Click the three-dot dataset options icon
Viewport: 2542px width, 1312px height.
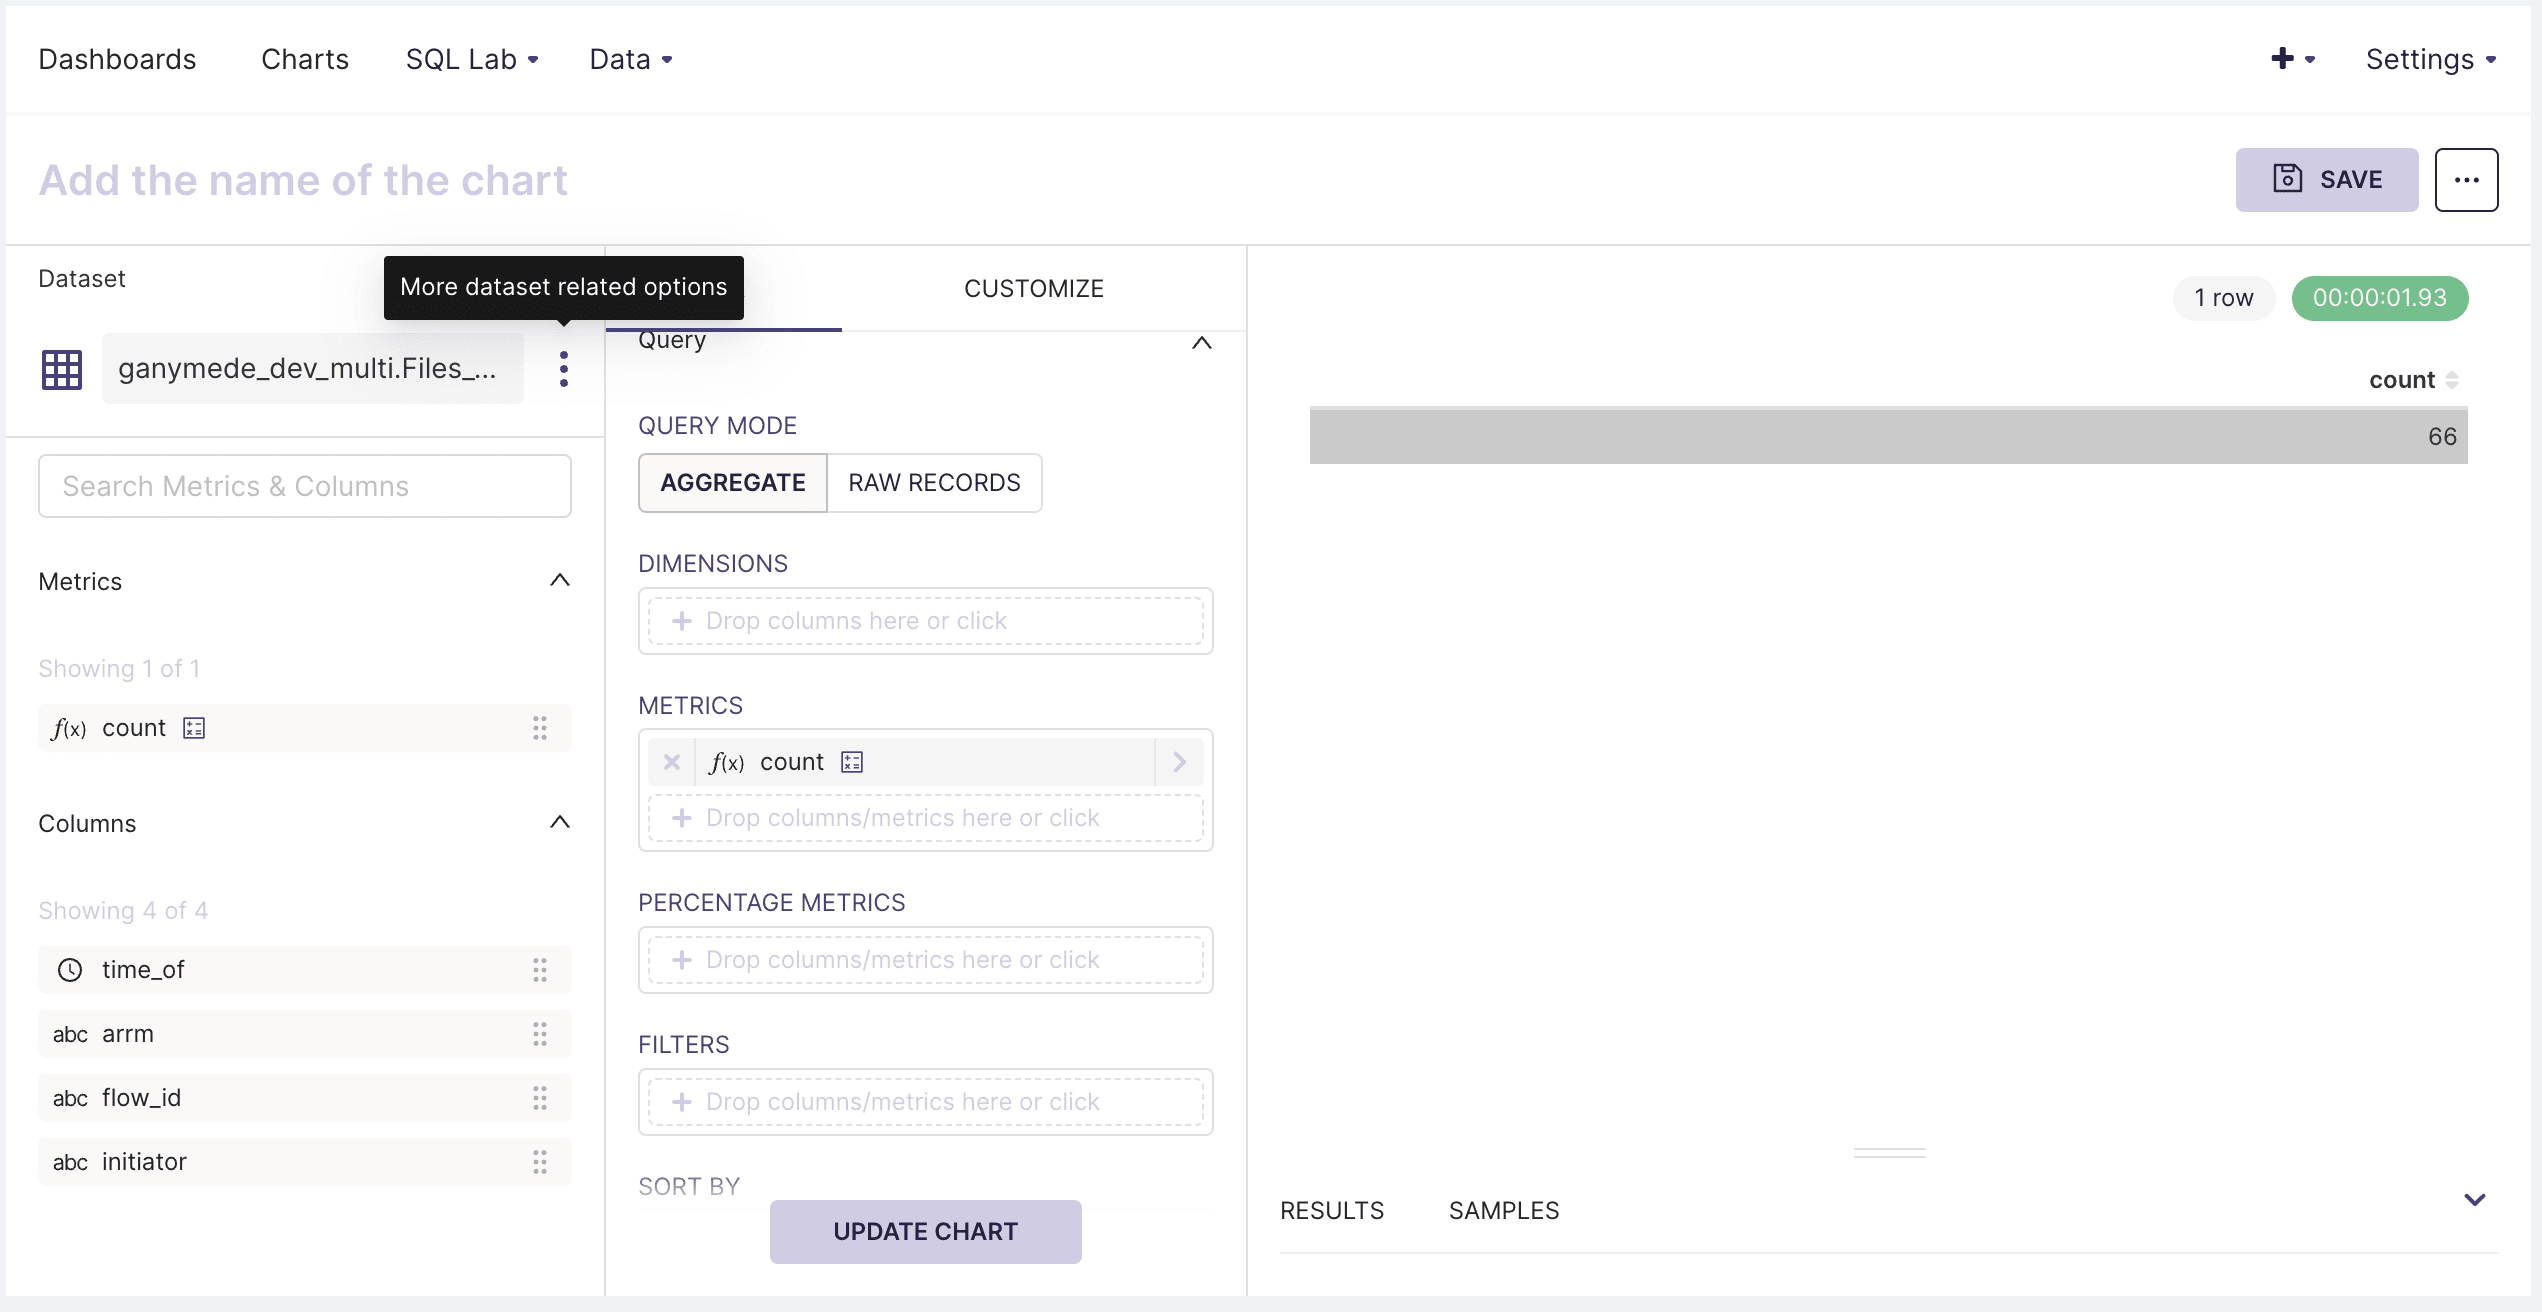coord(564,370)
